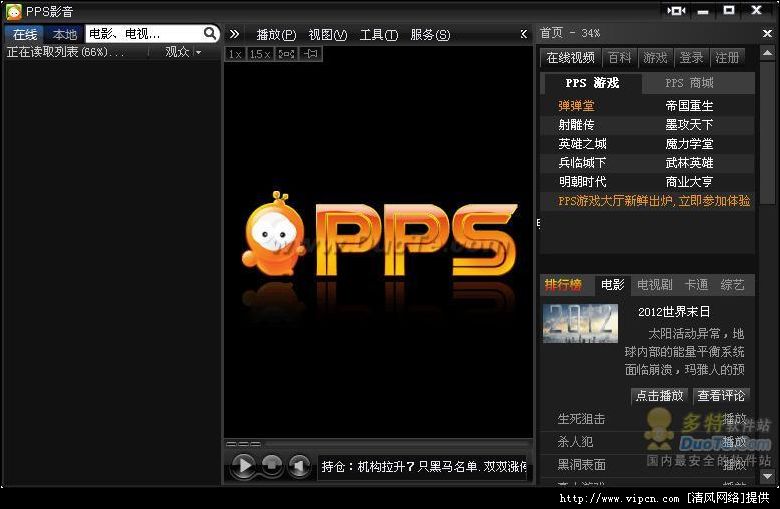Click the scrolling news ticker text
This screenshot has height=509, width=780.
click(424, 466)
